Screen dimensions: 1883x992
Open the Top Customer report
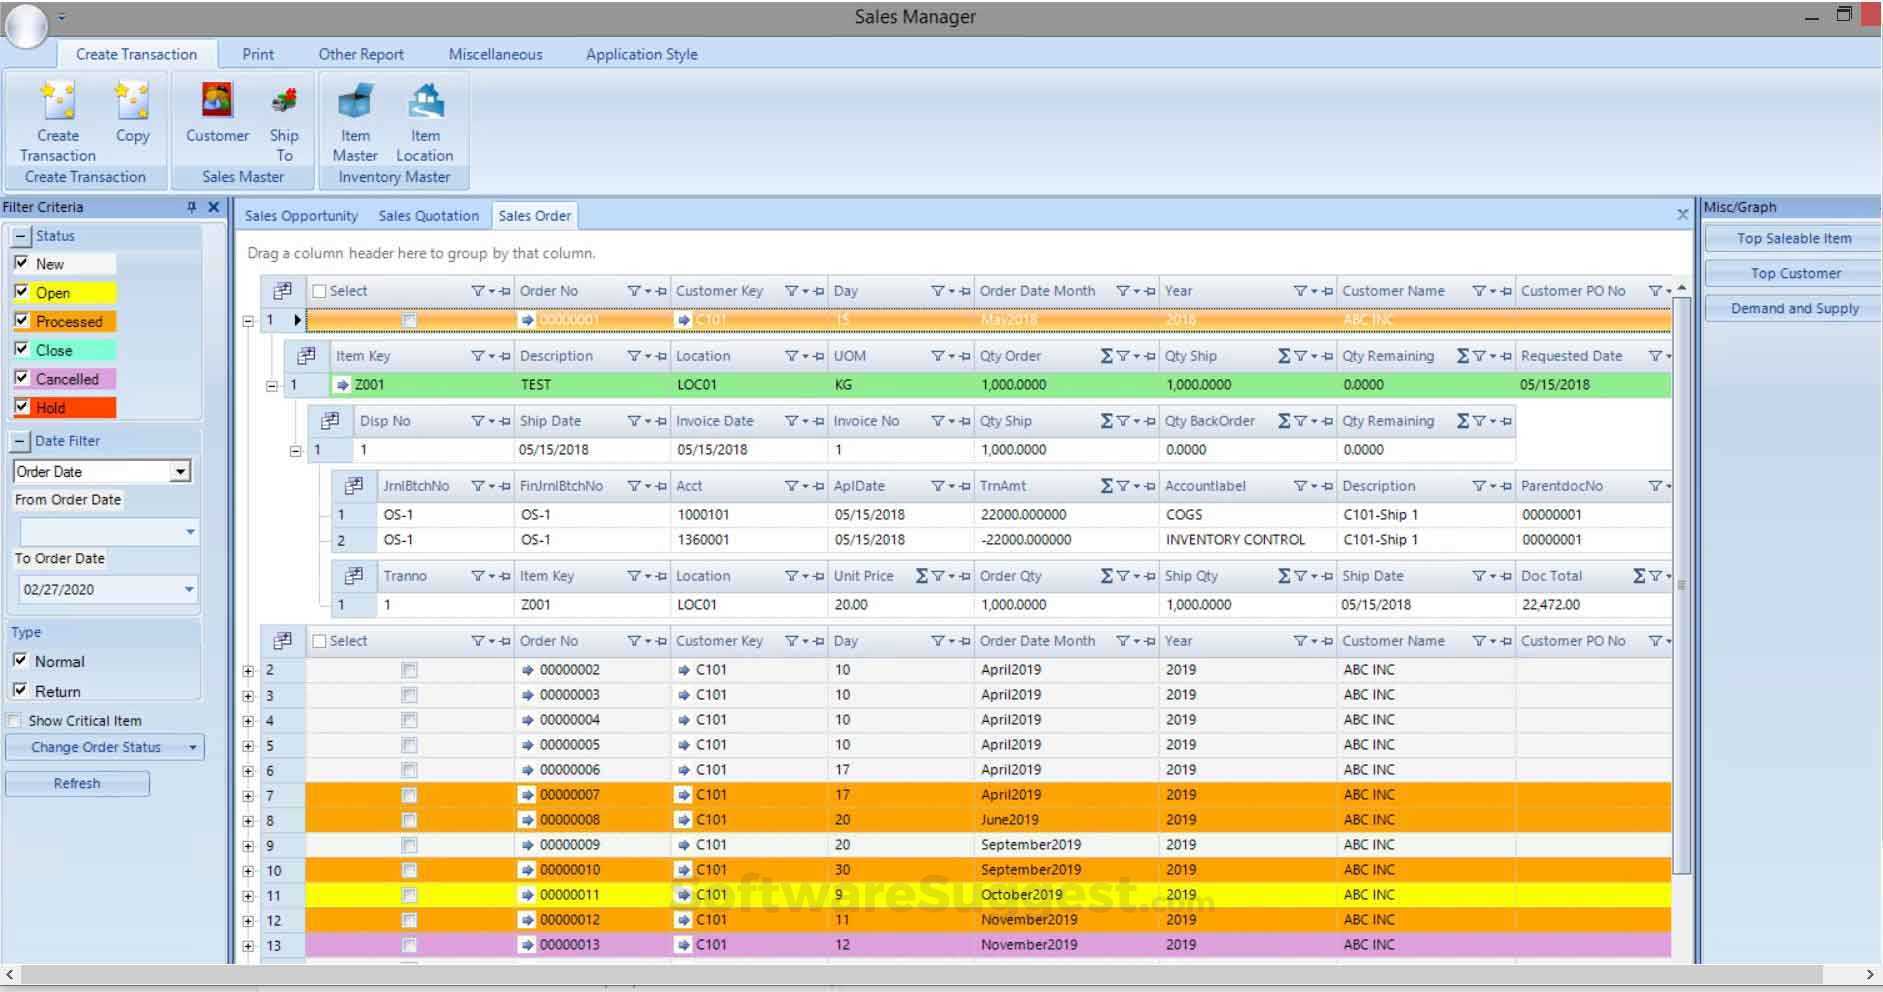(1793, 272)
